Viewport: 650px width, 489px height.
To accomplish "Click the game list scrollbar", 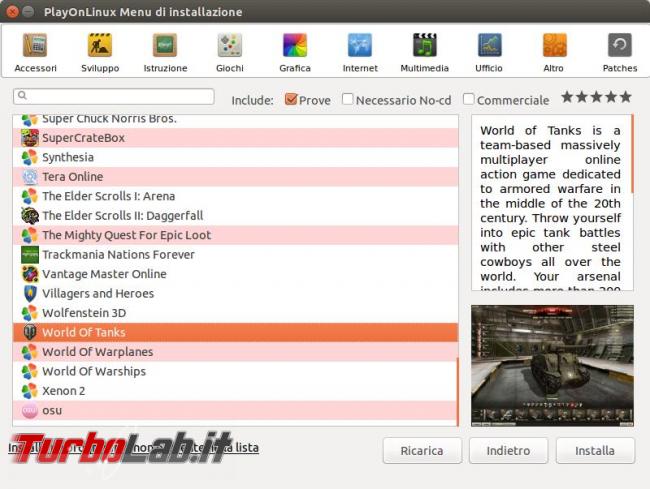I will (458, 392).
